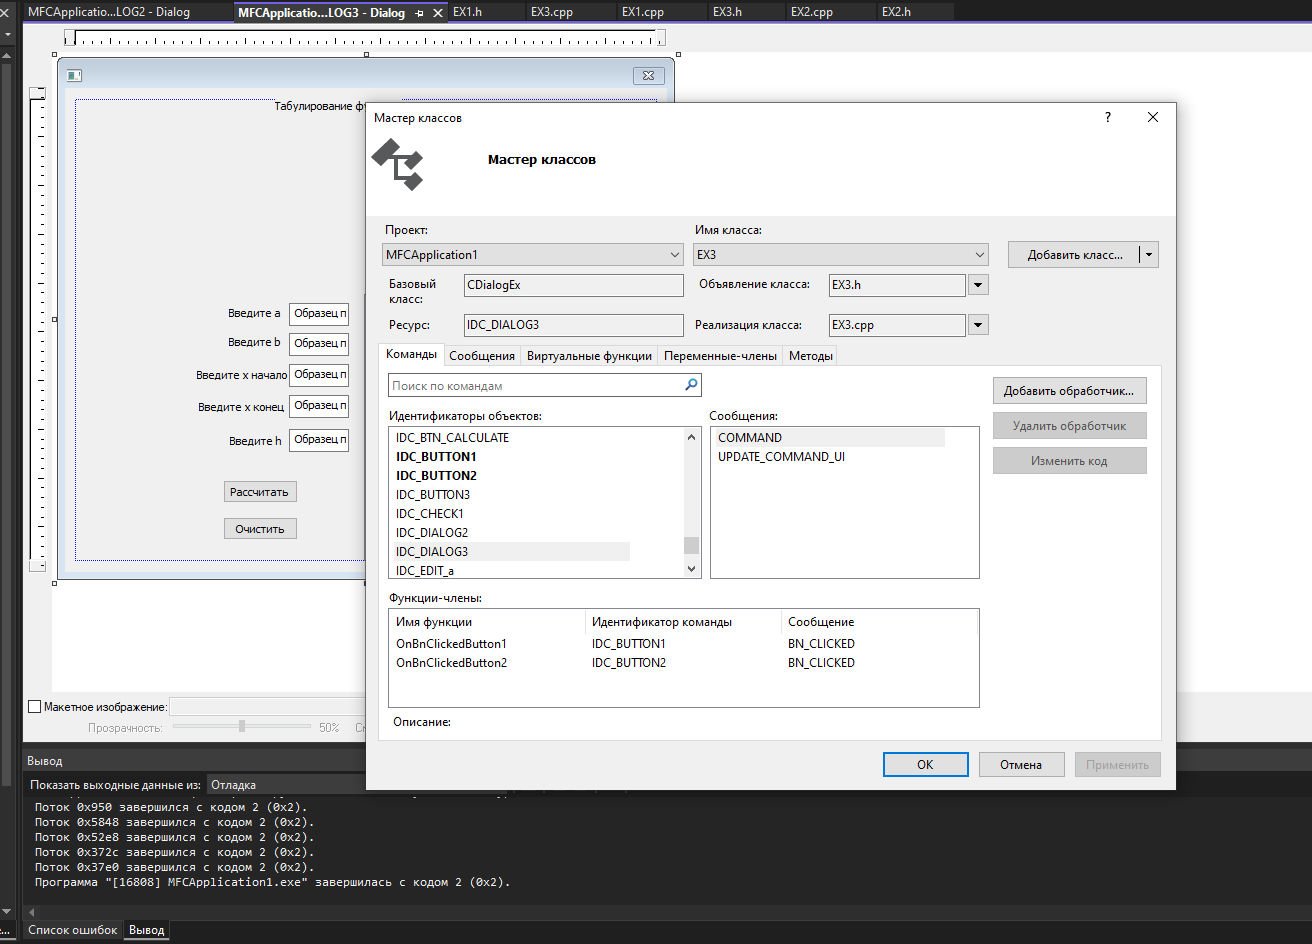Click the Мастер классов wizard logo icon
The height and width of the screenshot is (944, 1312).
[x=397, y=164]
